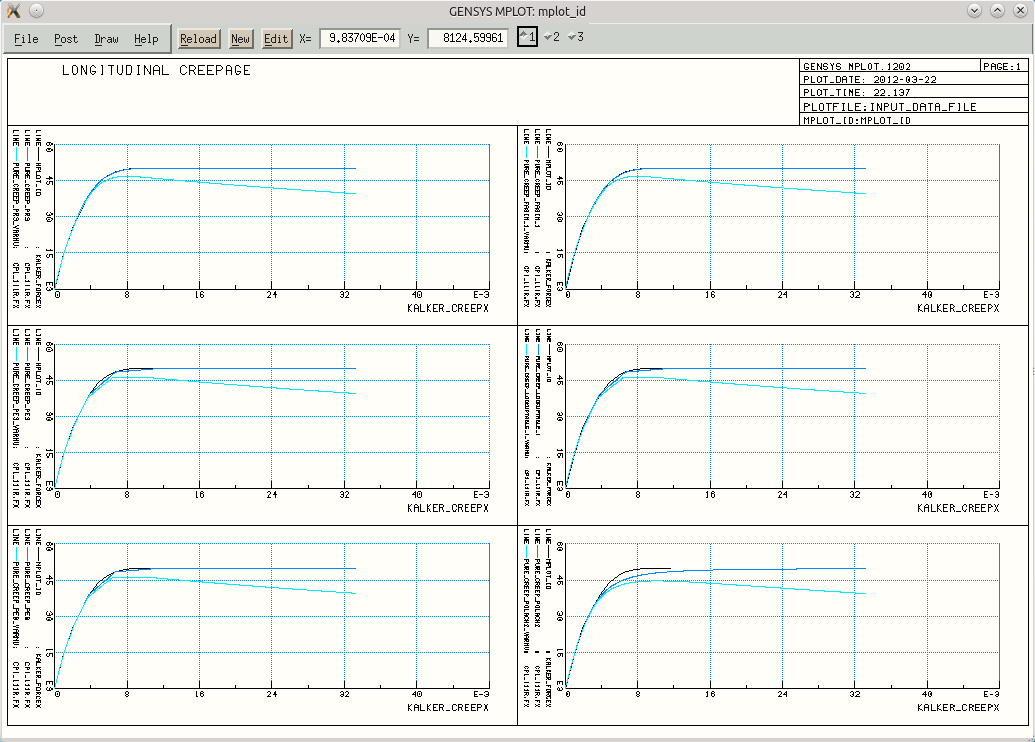1035x742 pixels.
Task: Open the window menu via X icon
Action: tap(13, 11)
